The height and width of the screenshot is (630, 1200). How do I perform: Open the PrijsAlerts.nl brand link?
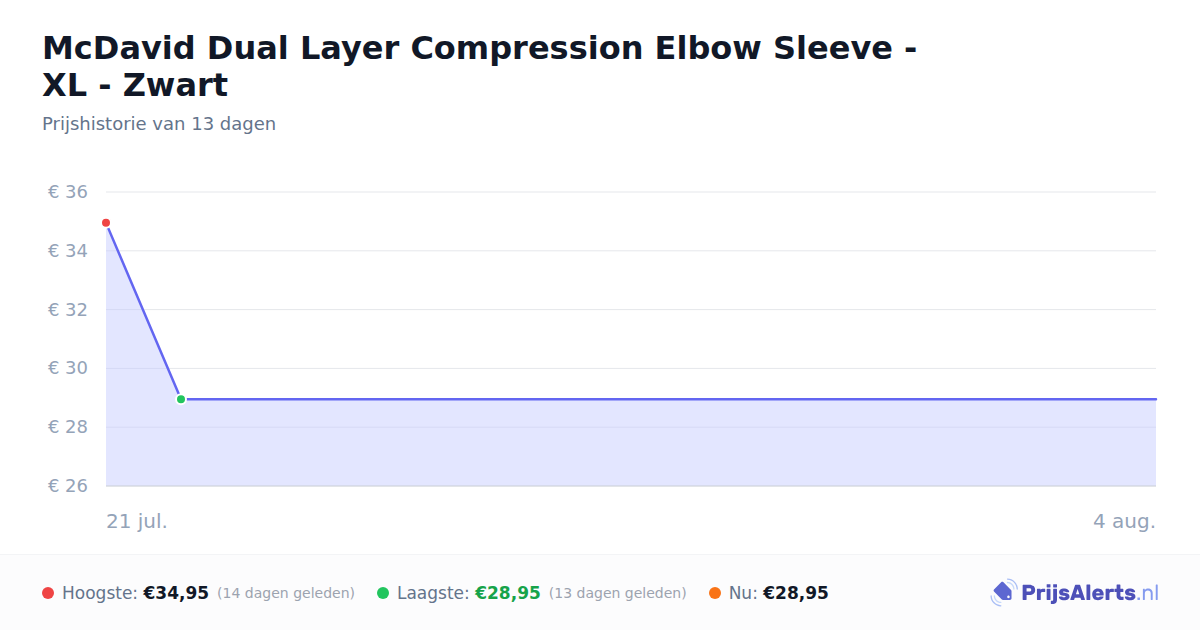[1075, 593]
